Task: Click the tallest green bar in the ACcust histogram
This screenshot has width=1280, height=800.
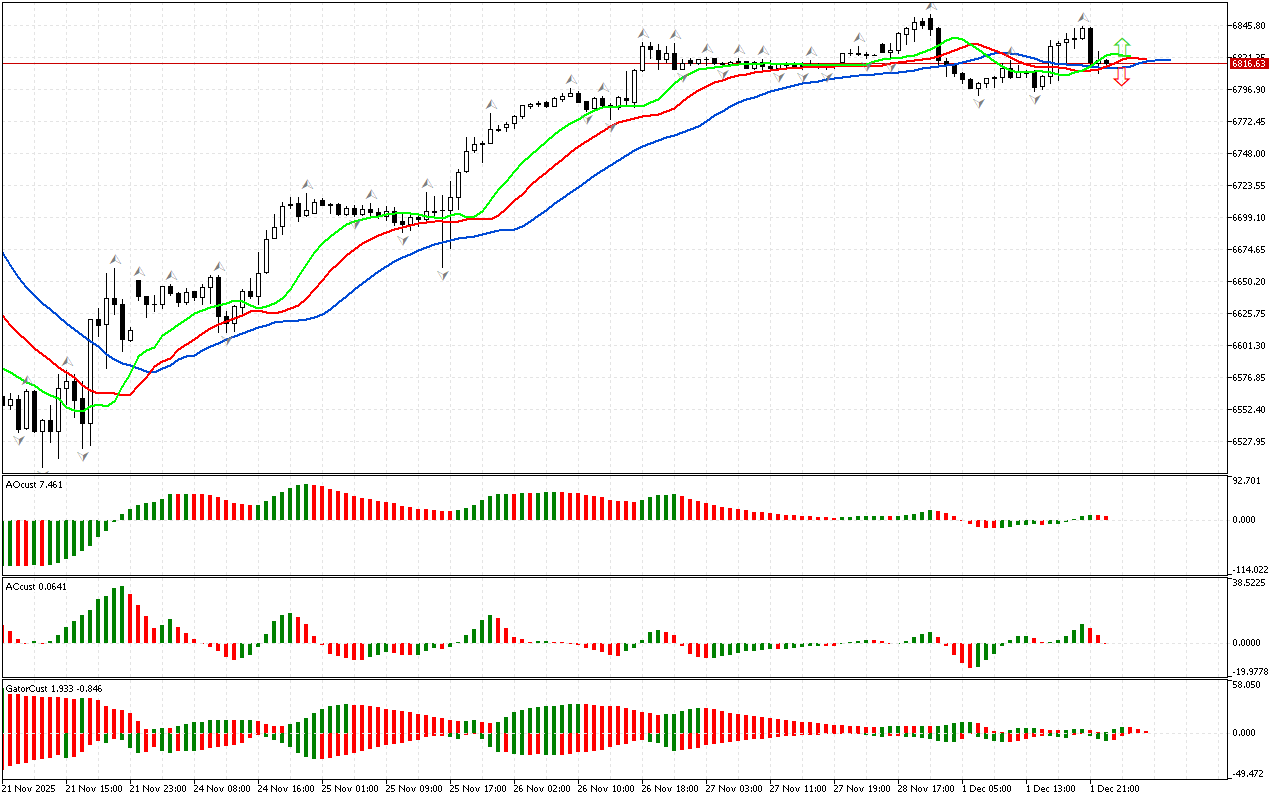Action: coord(120,614)
